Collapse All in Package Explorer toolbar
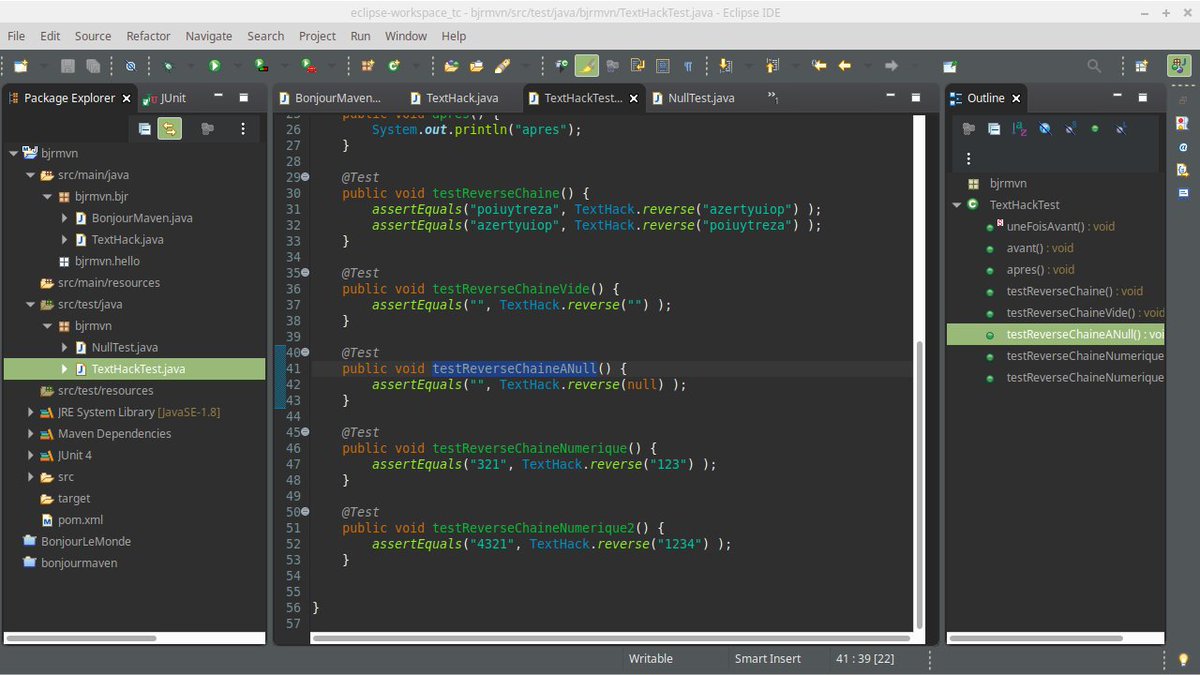Viewport: 1200px width, 675px height. point(145,128)
